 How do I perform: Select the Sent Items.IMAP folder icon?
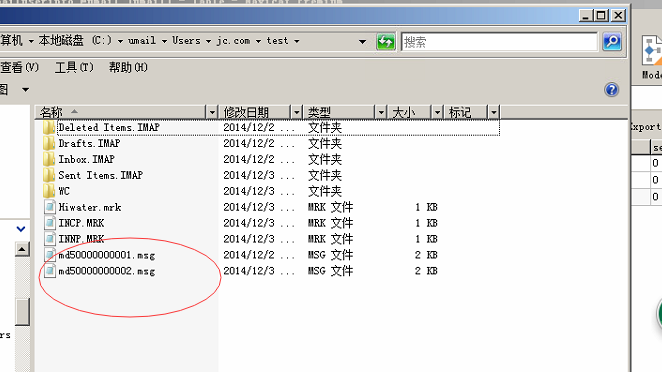(x=49, y=175)
